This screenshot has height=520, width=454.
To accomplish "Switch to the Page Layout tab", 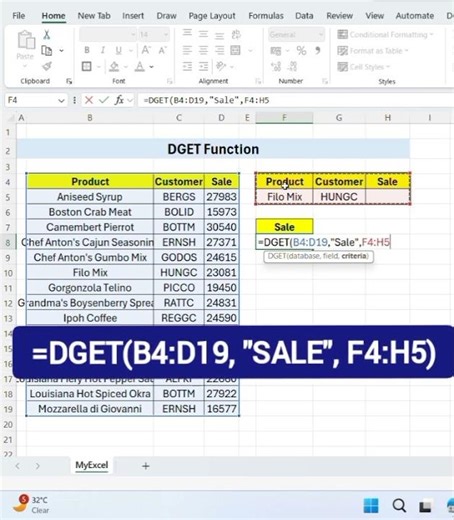I will click(x=212, y=16).
